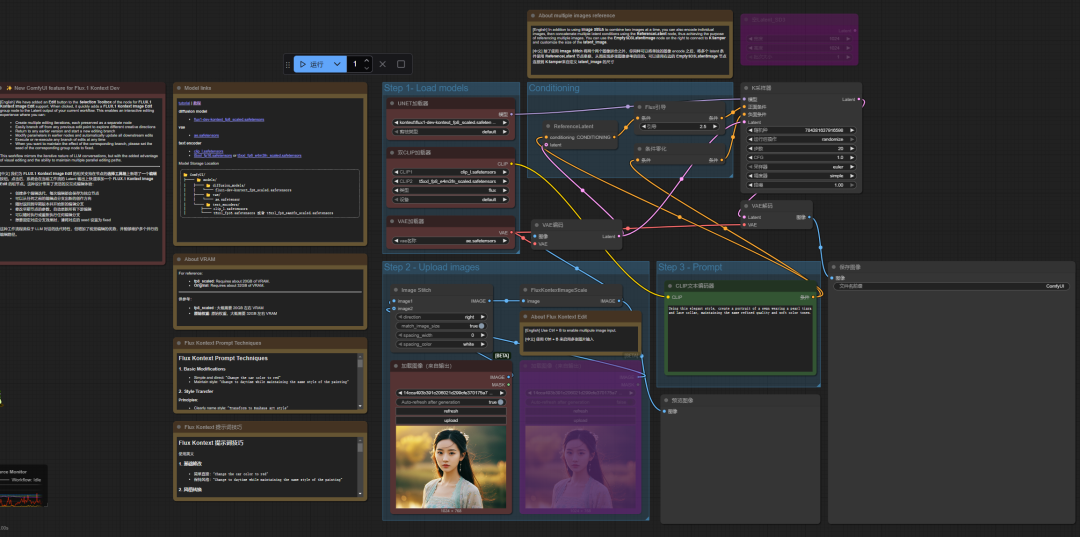This screenshot has width=1080, height=537.
Task: Click the refresh button in active 加载图像 node
Action: (451, 411)
